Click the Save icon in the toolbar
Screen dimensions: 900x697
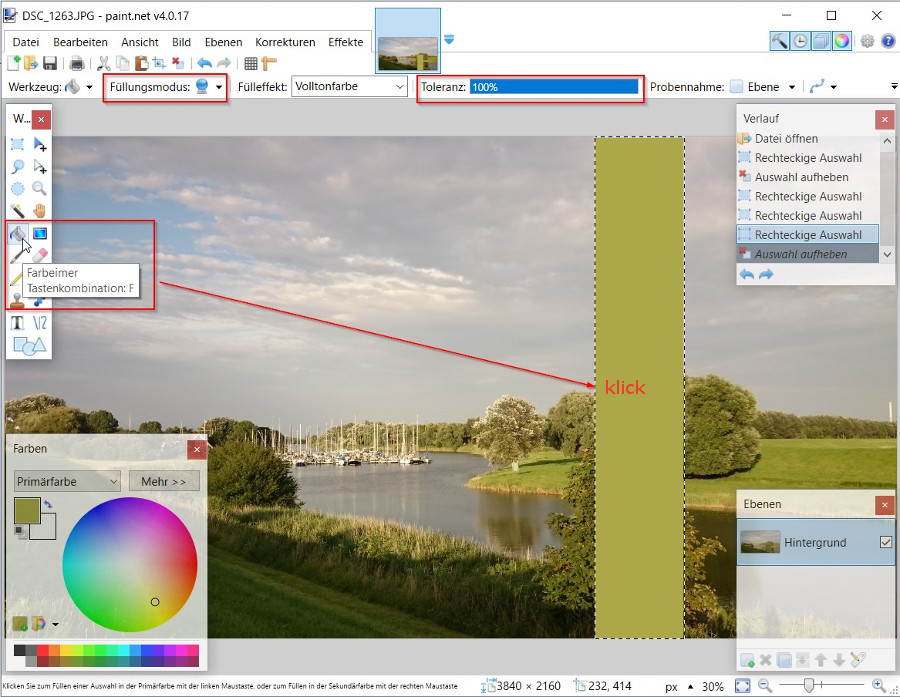tap(50, 64)
